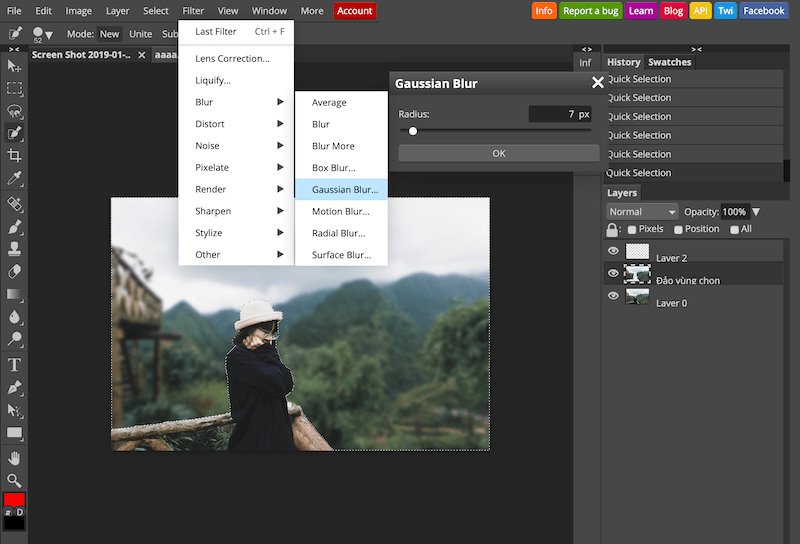Click the Report a bug button
Image resolution: width=800 pixels, height=544 pixels.
pyautogui.click(x=590, y=11)
